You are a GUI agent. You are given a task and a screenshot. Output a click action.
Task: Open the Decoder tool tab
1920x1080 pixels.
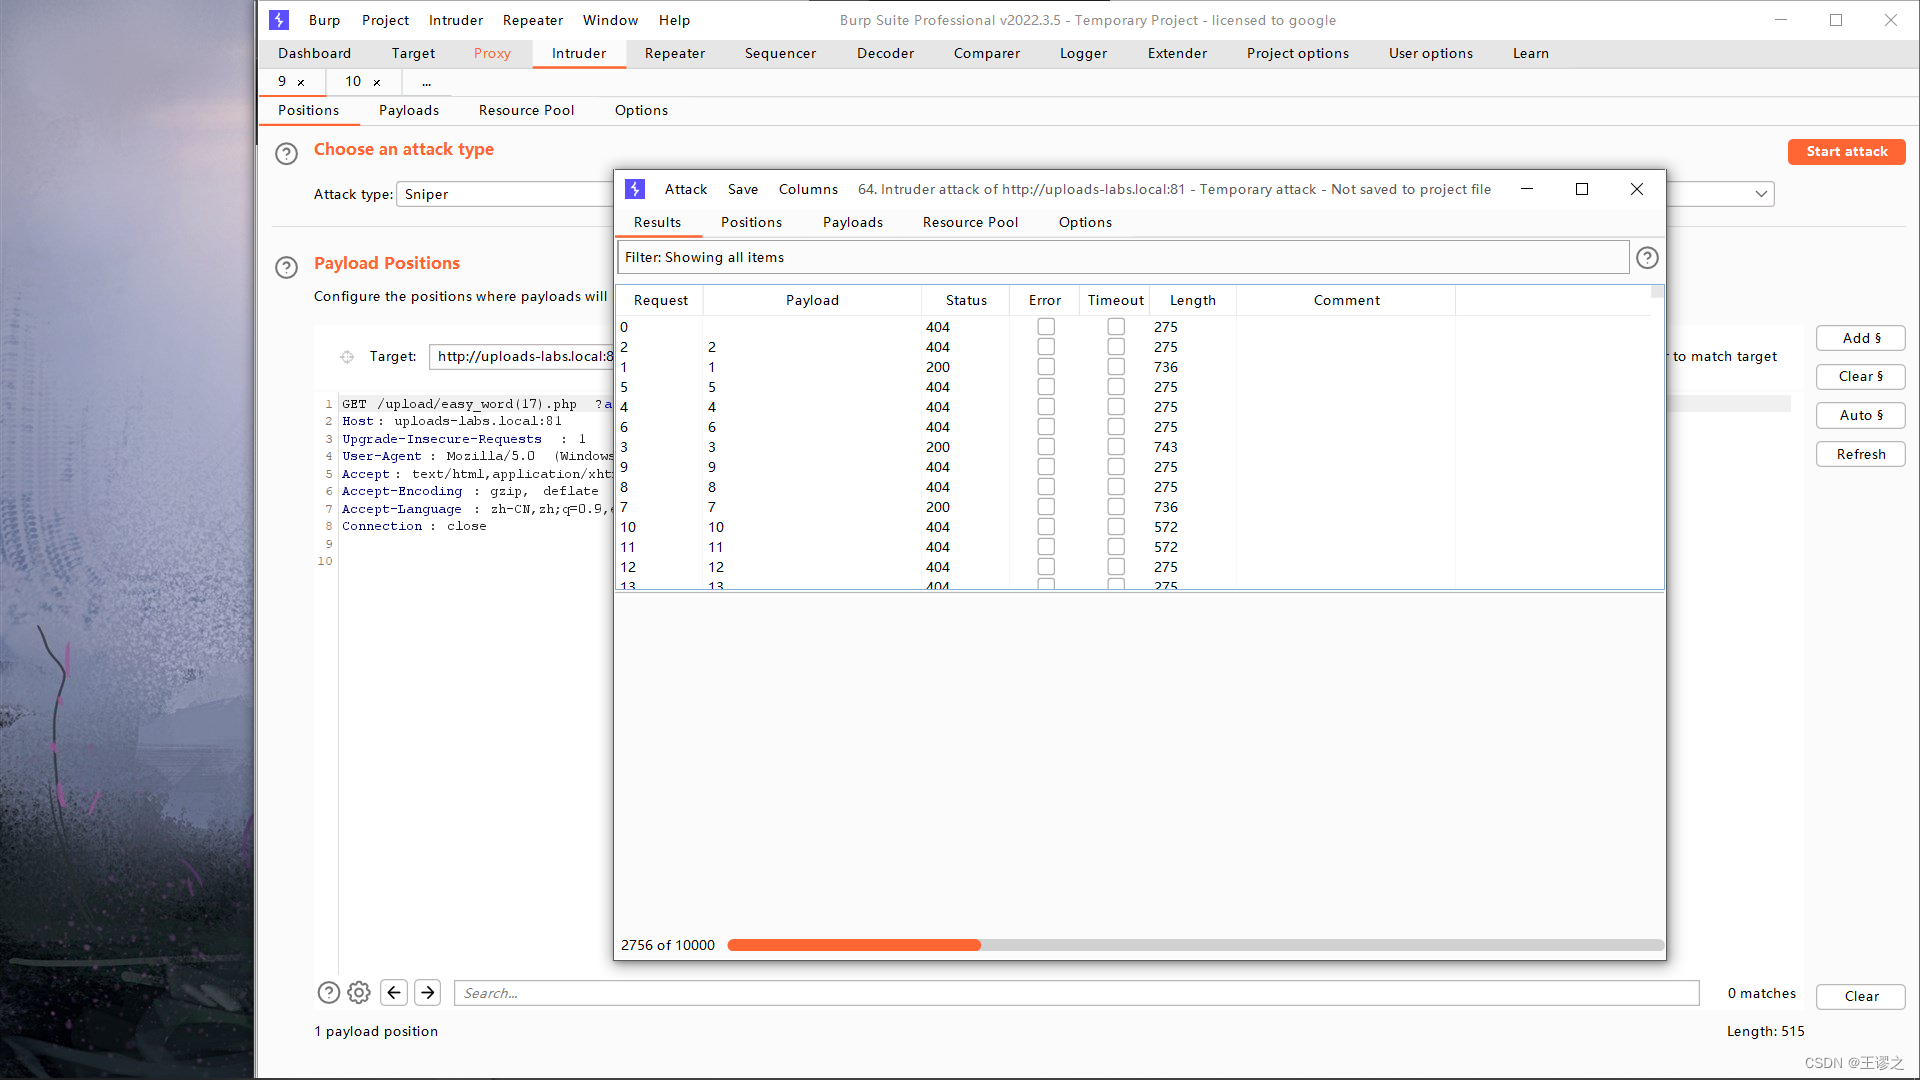[x=885, y=53]
